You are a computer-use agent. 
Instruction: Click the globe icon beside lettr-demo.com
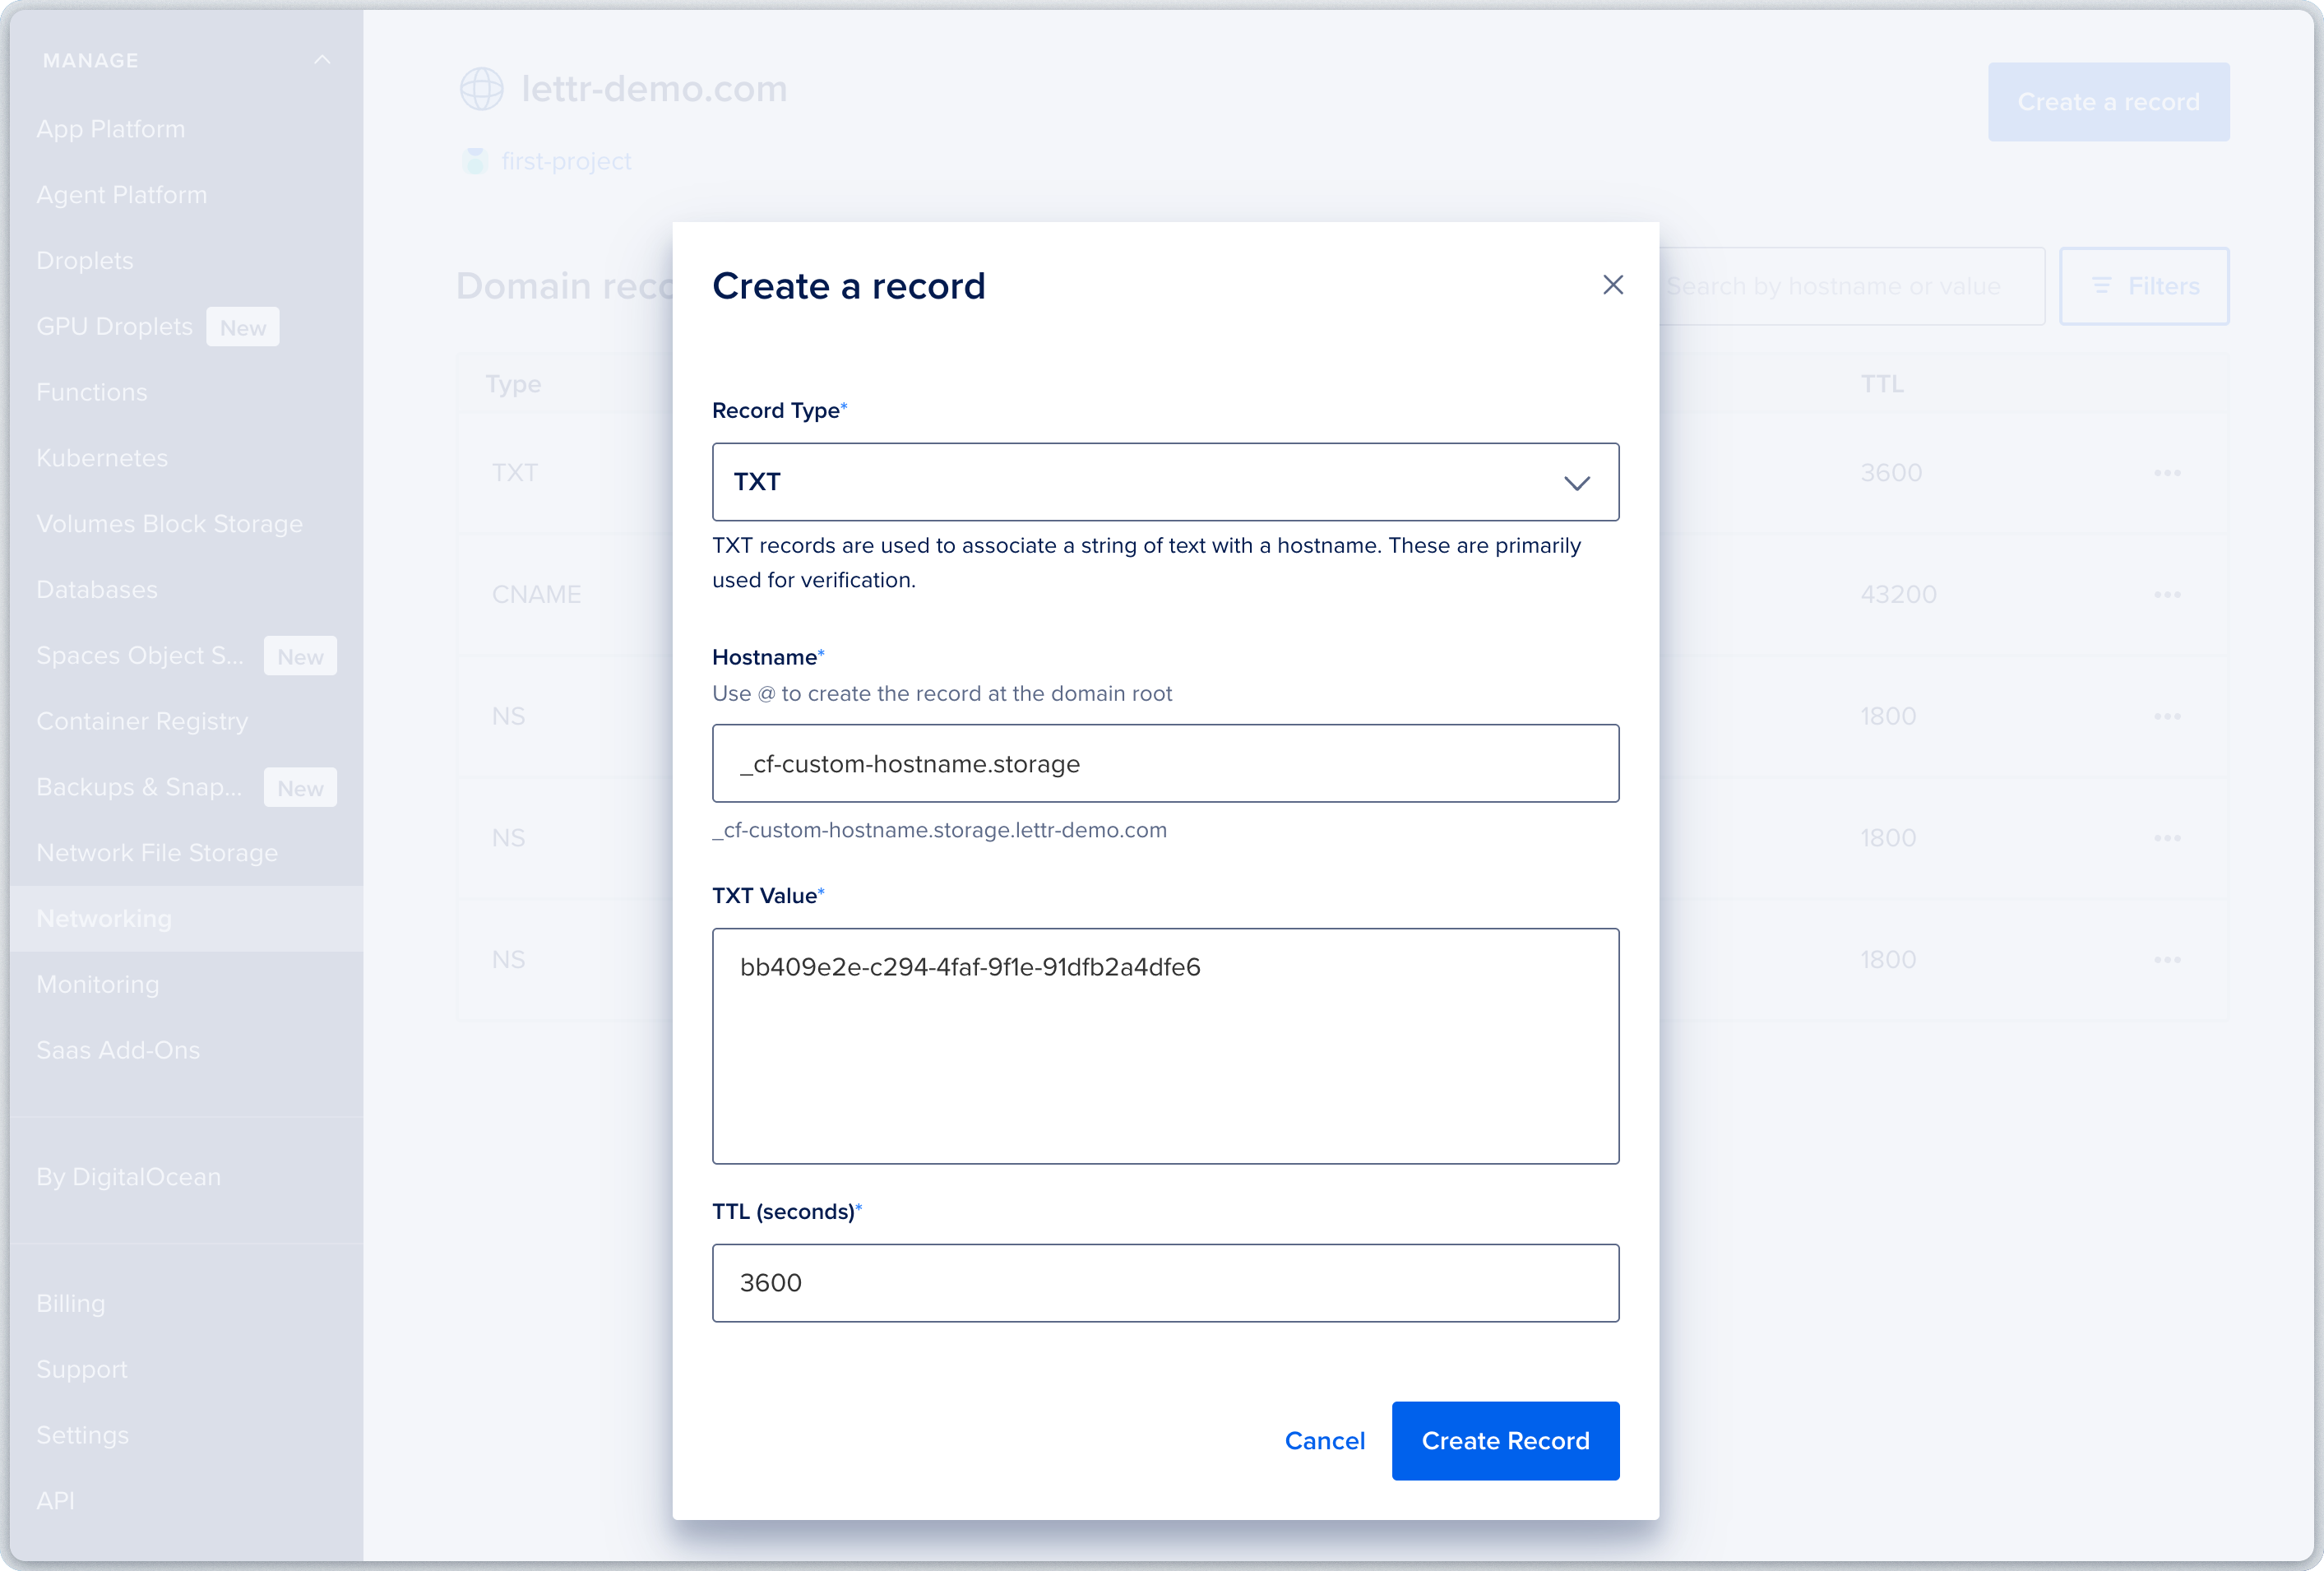pos(482,88)
